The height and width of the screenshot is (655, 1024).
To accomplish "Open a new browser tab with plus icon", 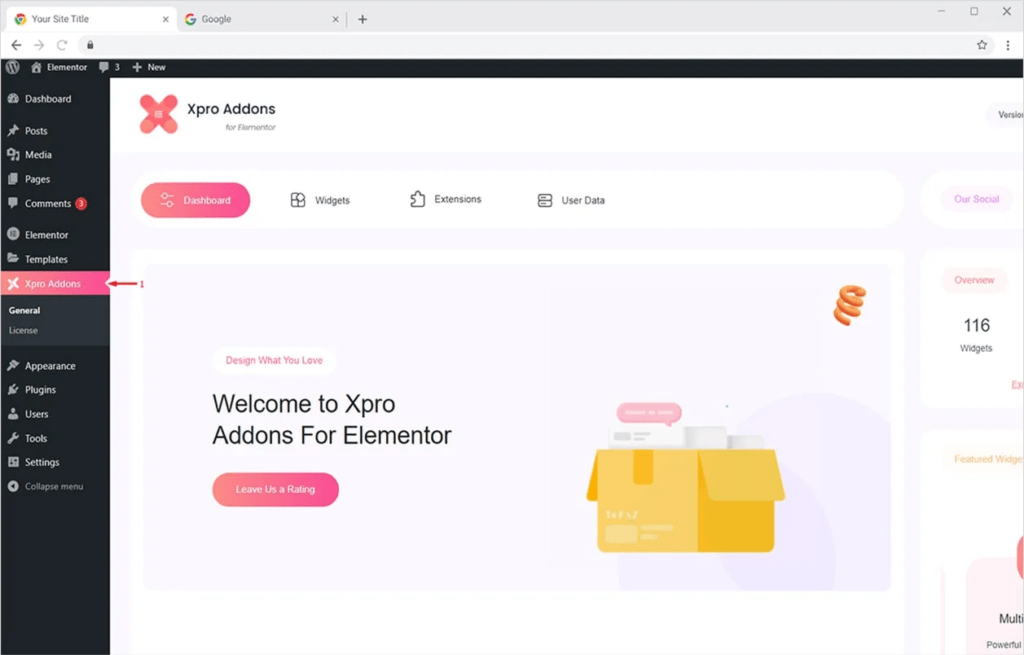I will coord(362,19).
